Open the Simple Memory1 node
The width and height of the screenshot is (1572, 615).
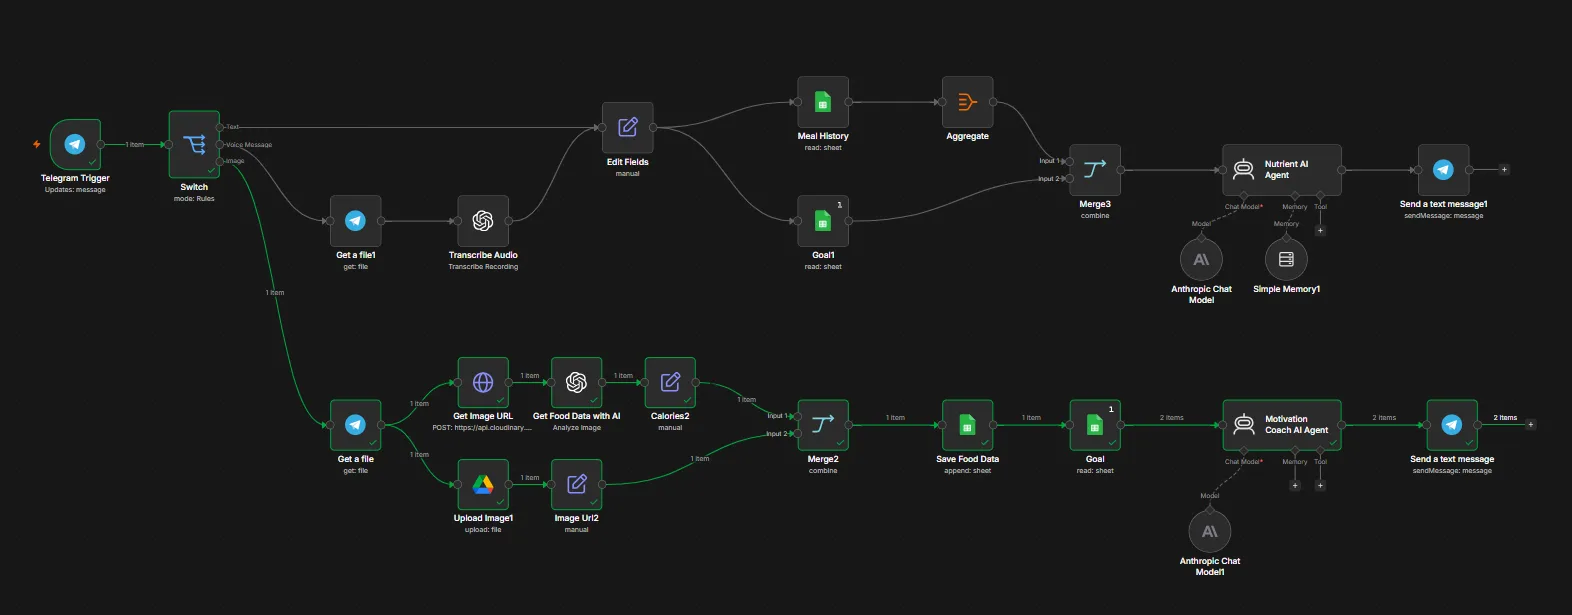pos(1286,260)
